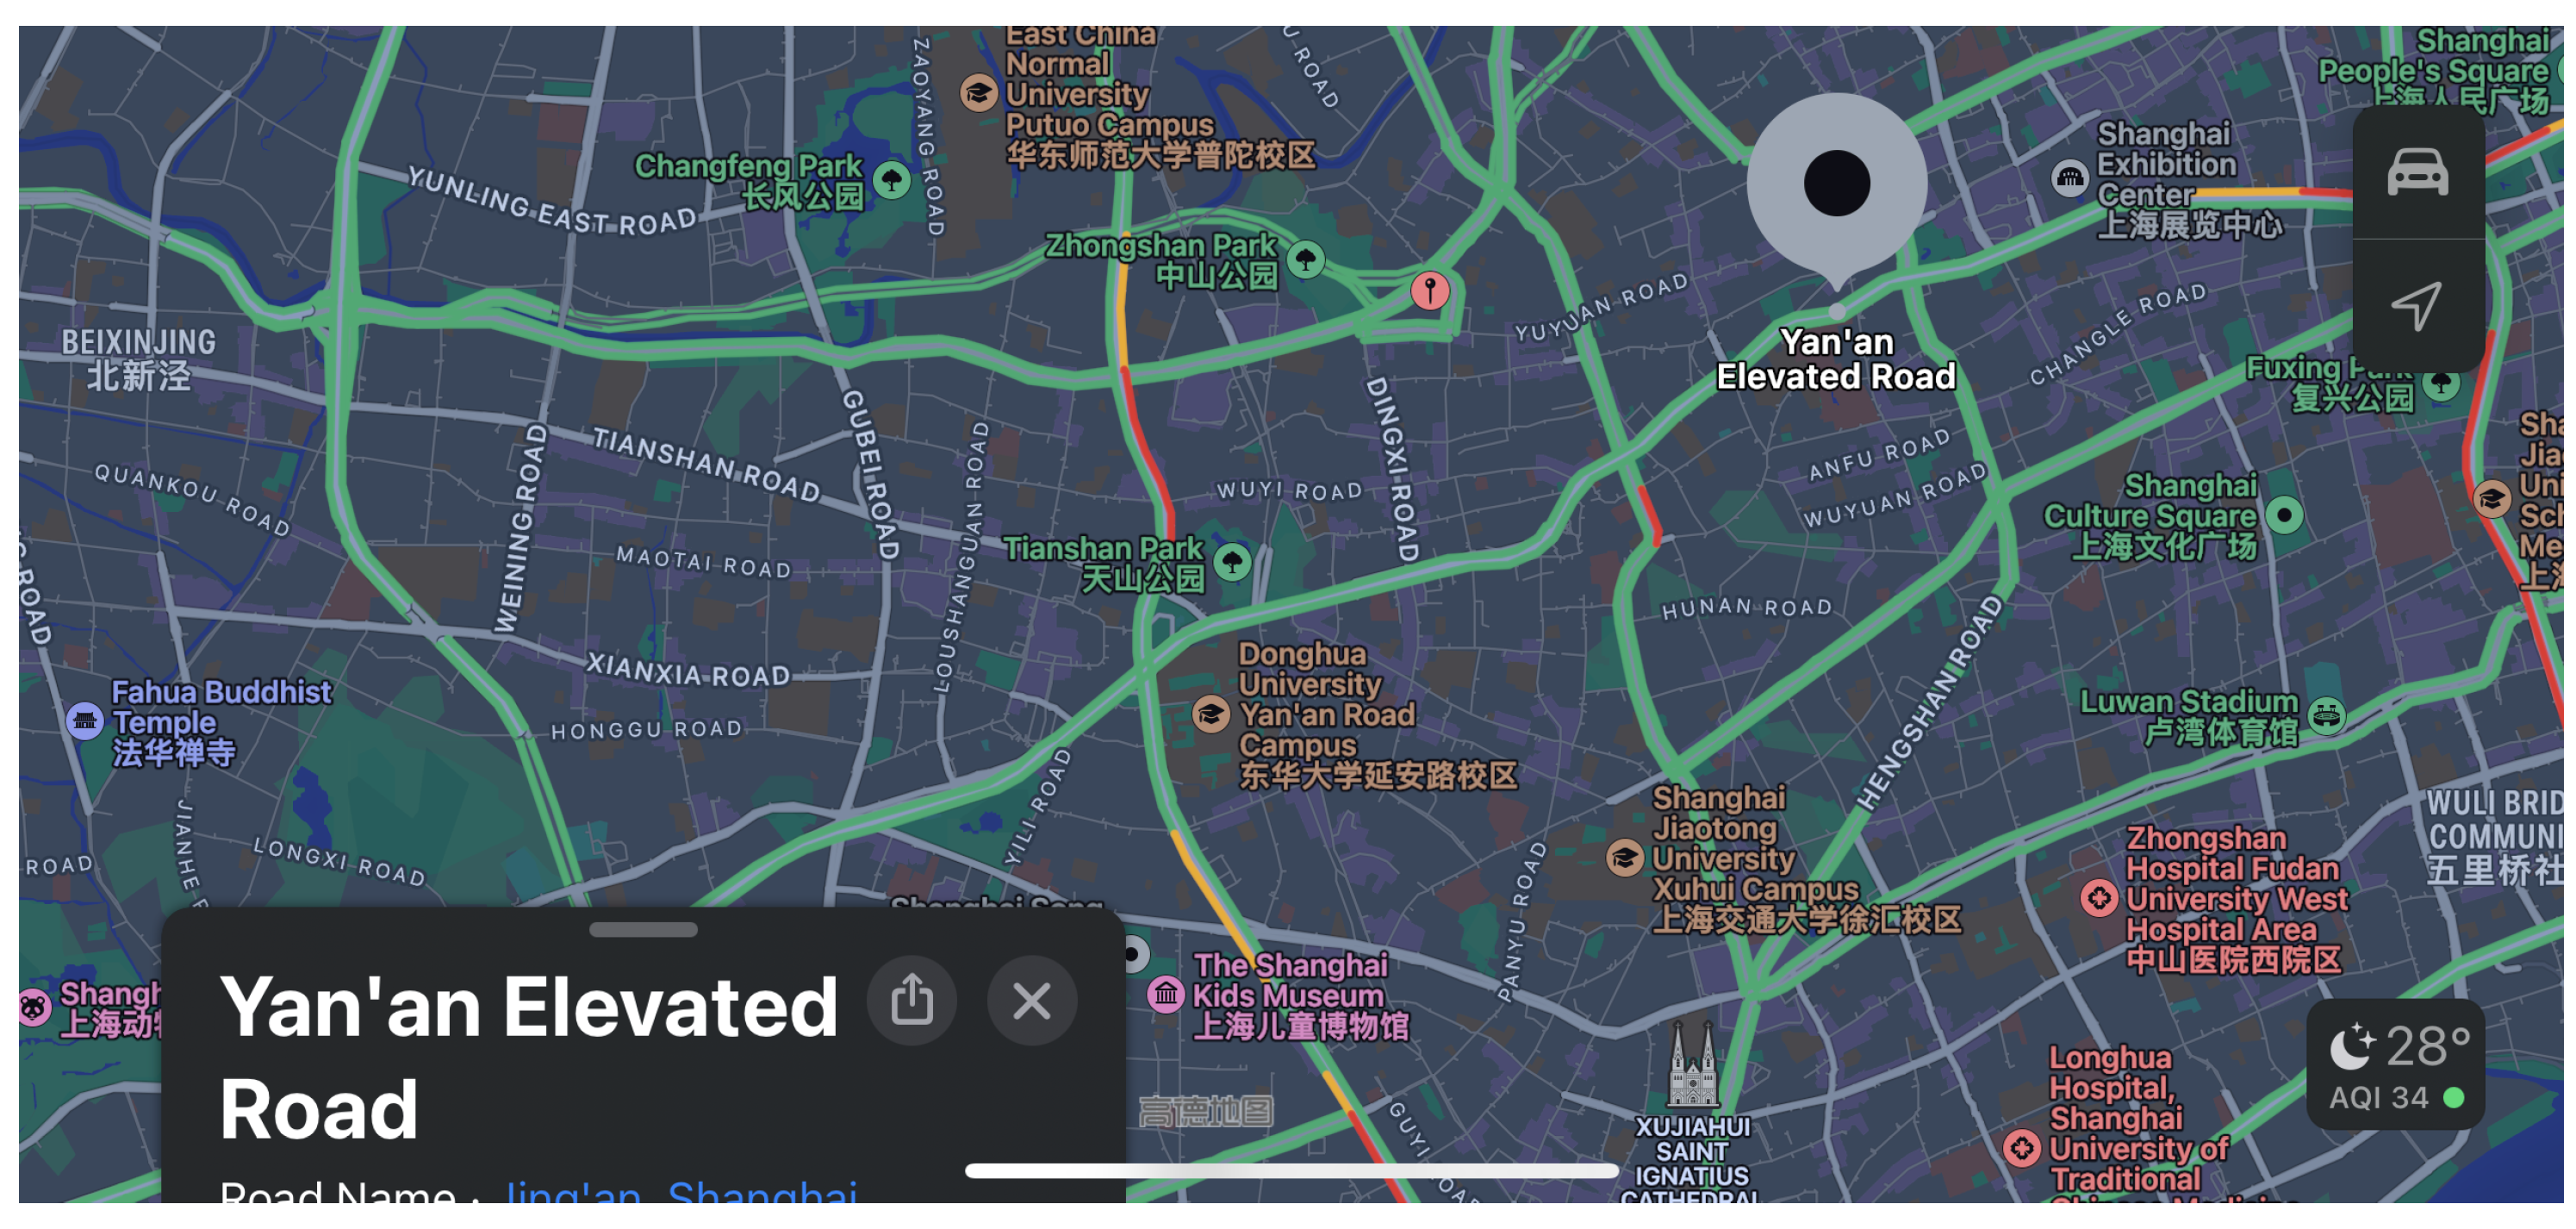Select Shanghai Jiaotong University Xuhui Campus icon

coord(1624,857)
